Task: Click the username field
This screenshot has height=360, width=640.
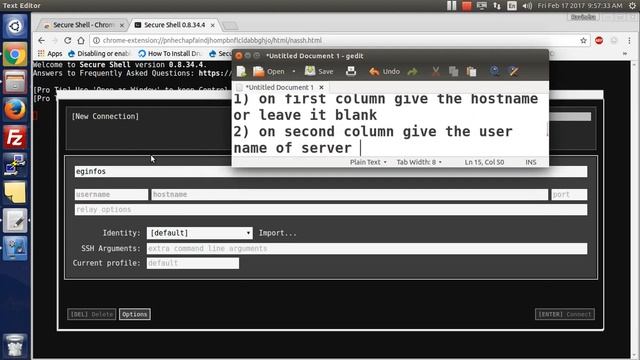Action: (111, 194)
